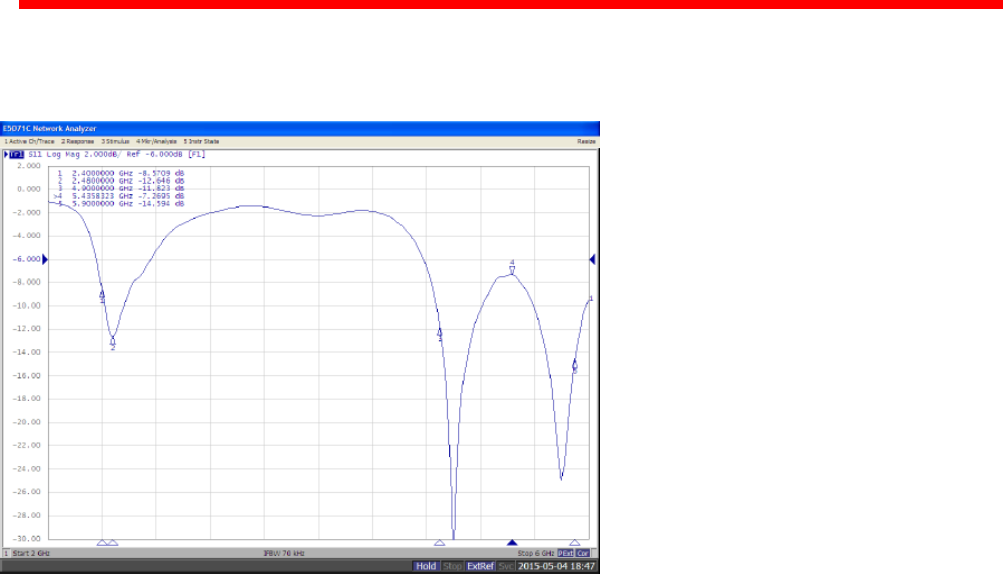Screen dimensions: 1003x574
Task: Click the Resize button in the menu bar
Action: click(x=587, y=141)
